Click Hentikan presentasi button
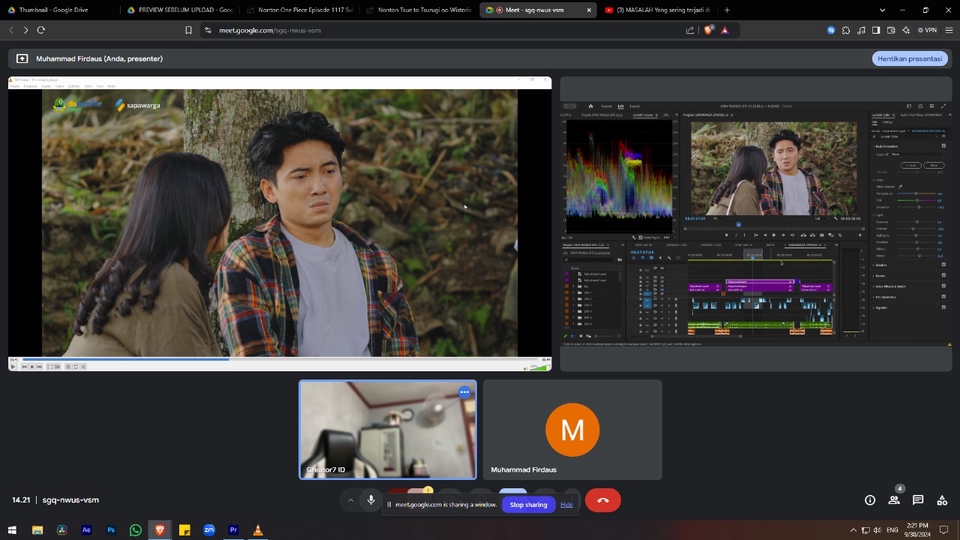 pyautogui.click(x=910, y=59)
